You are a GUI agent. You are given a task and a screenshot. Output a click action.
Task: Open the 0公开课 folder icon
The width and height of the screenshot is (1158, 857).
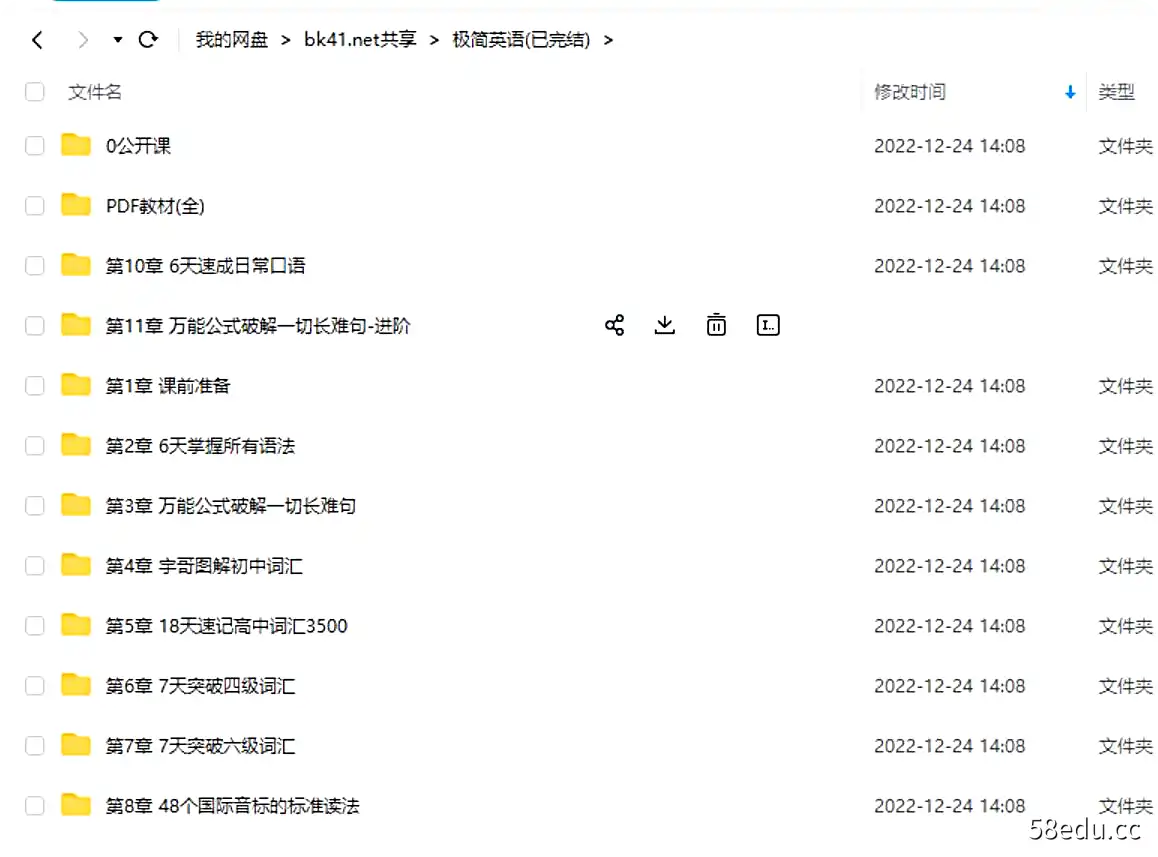75,145
